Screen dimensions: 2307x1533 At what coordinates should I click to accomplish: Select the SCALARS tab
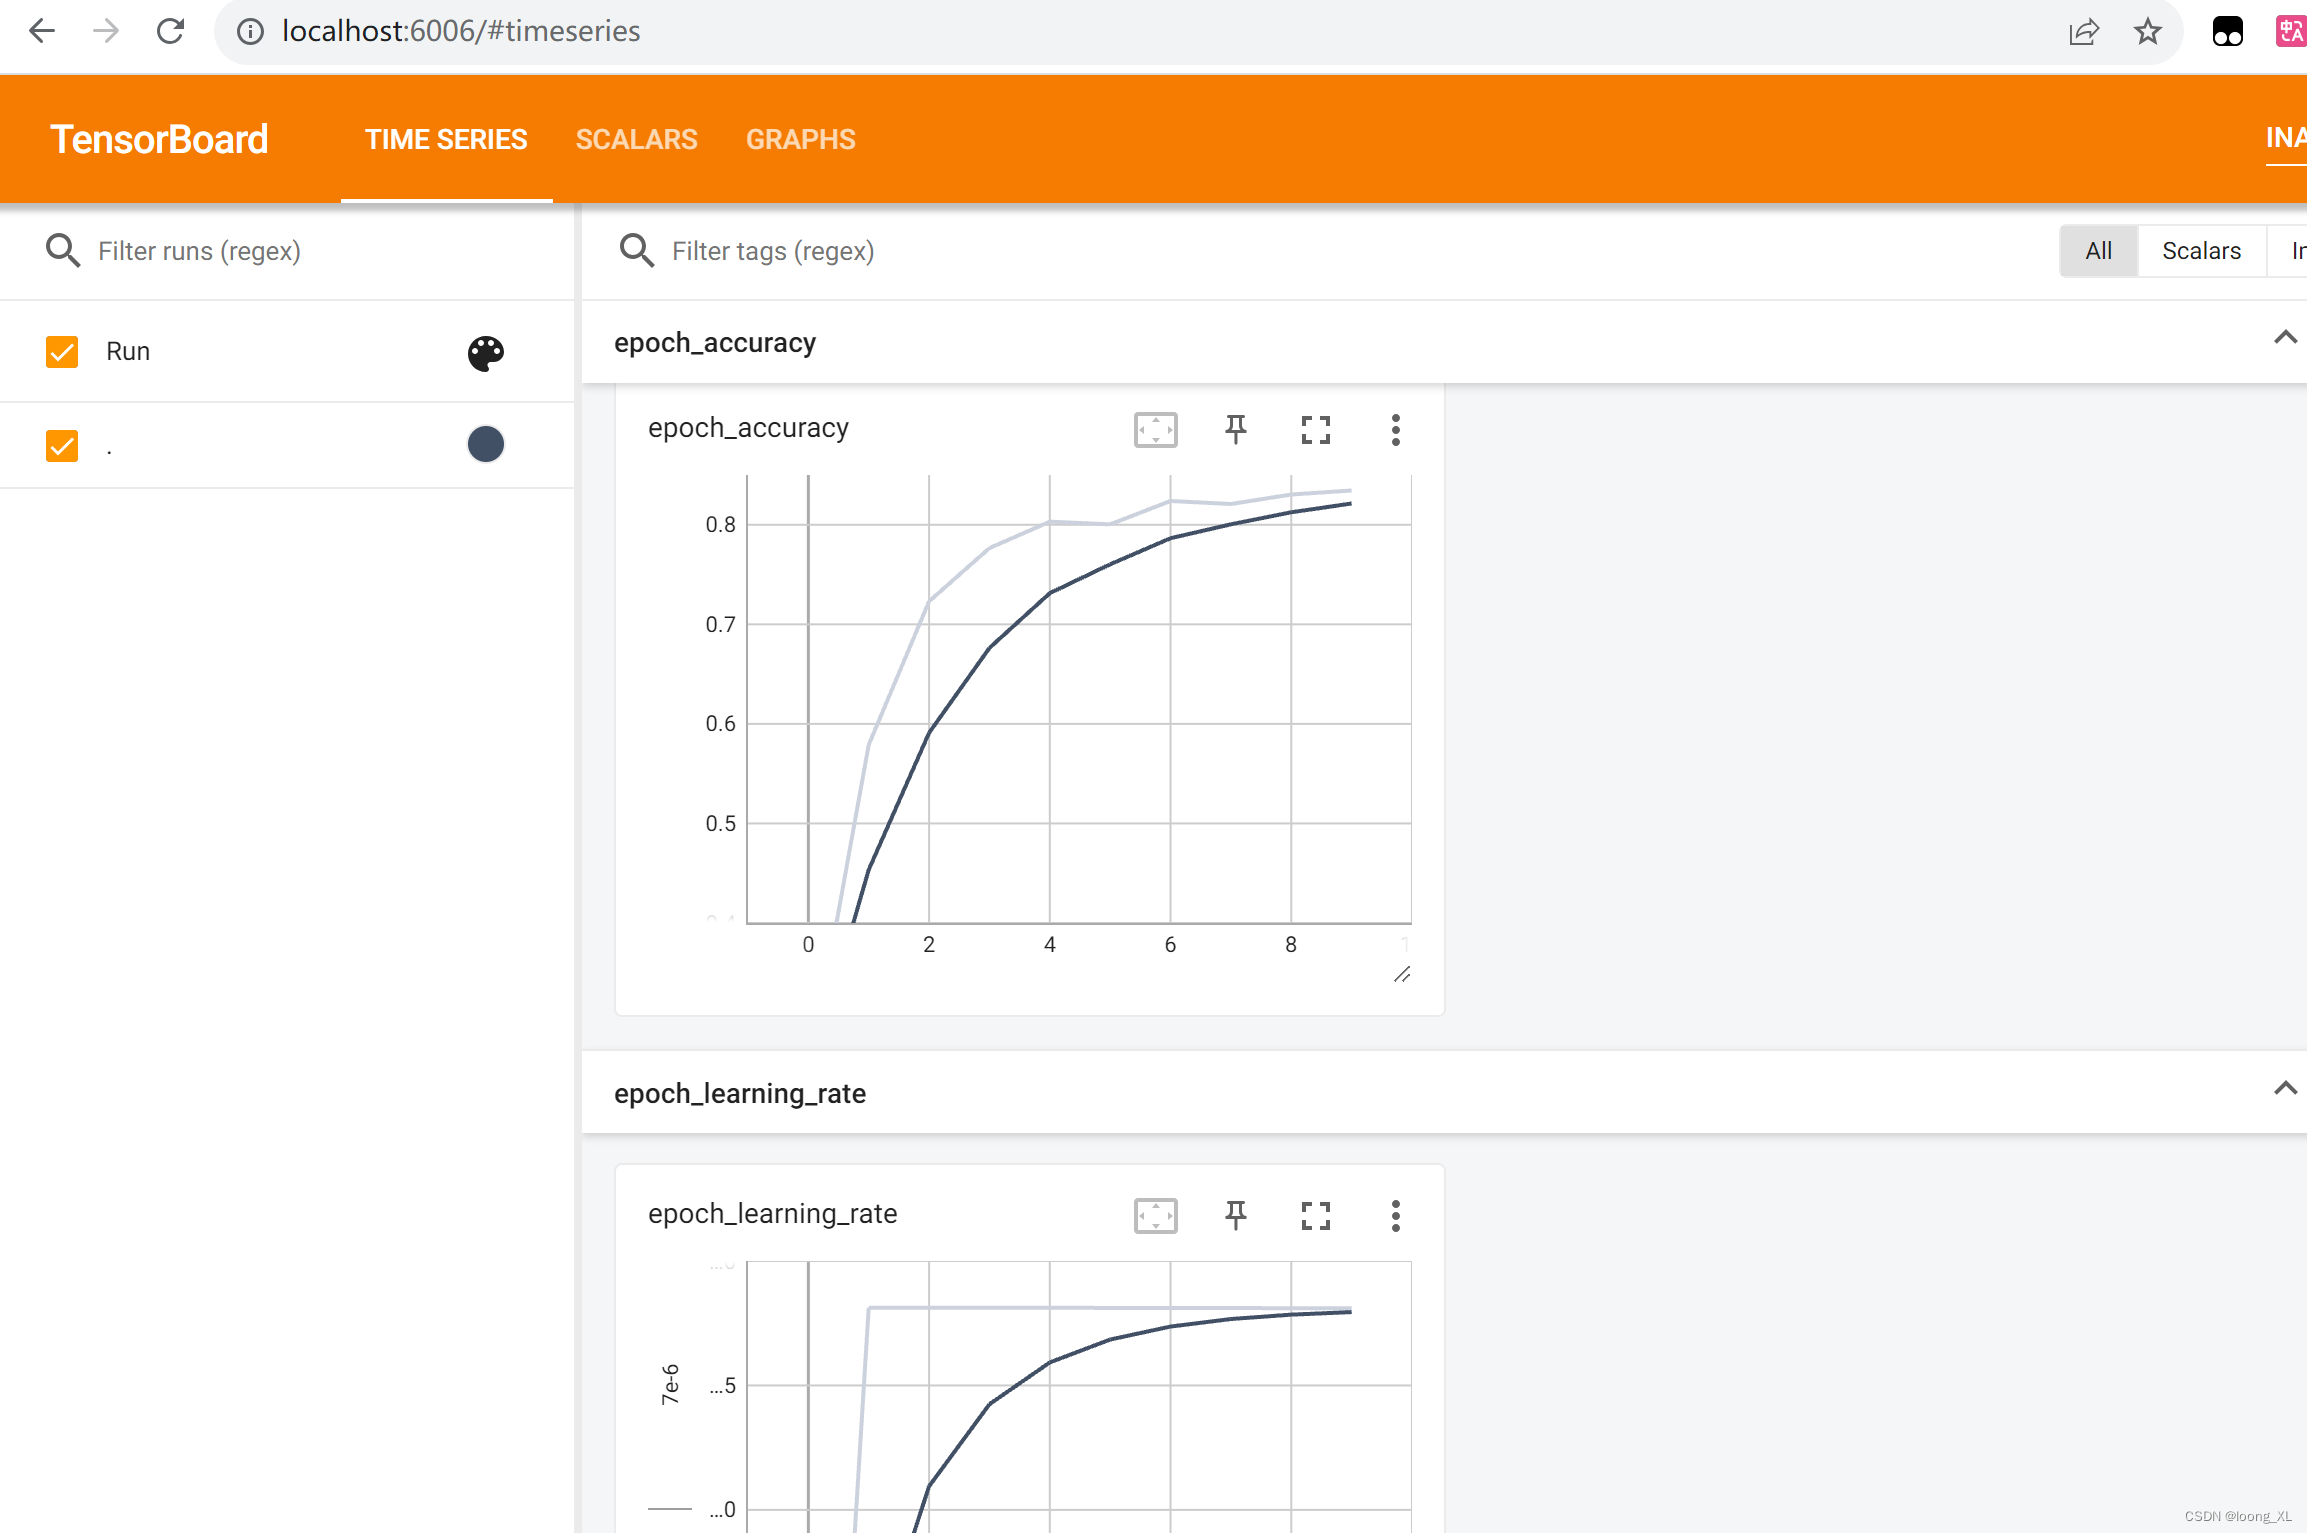636,139
